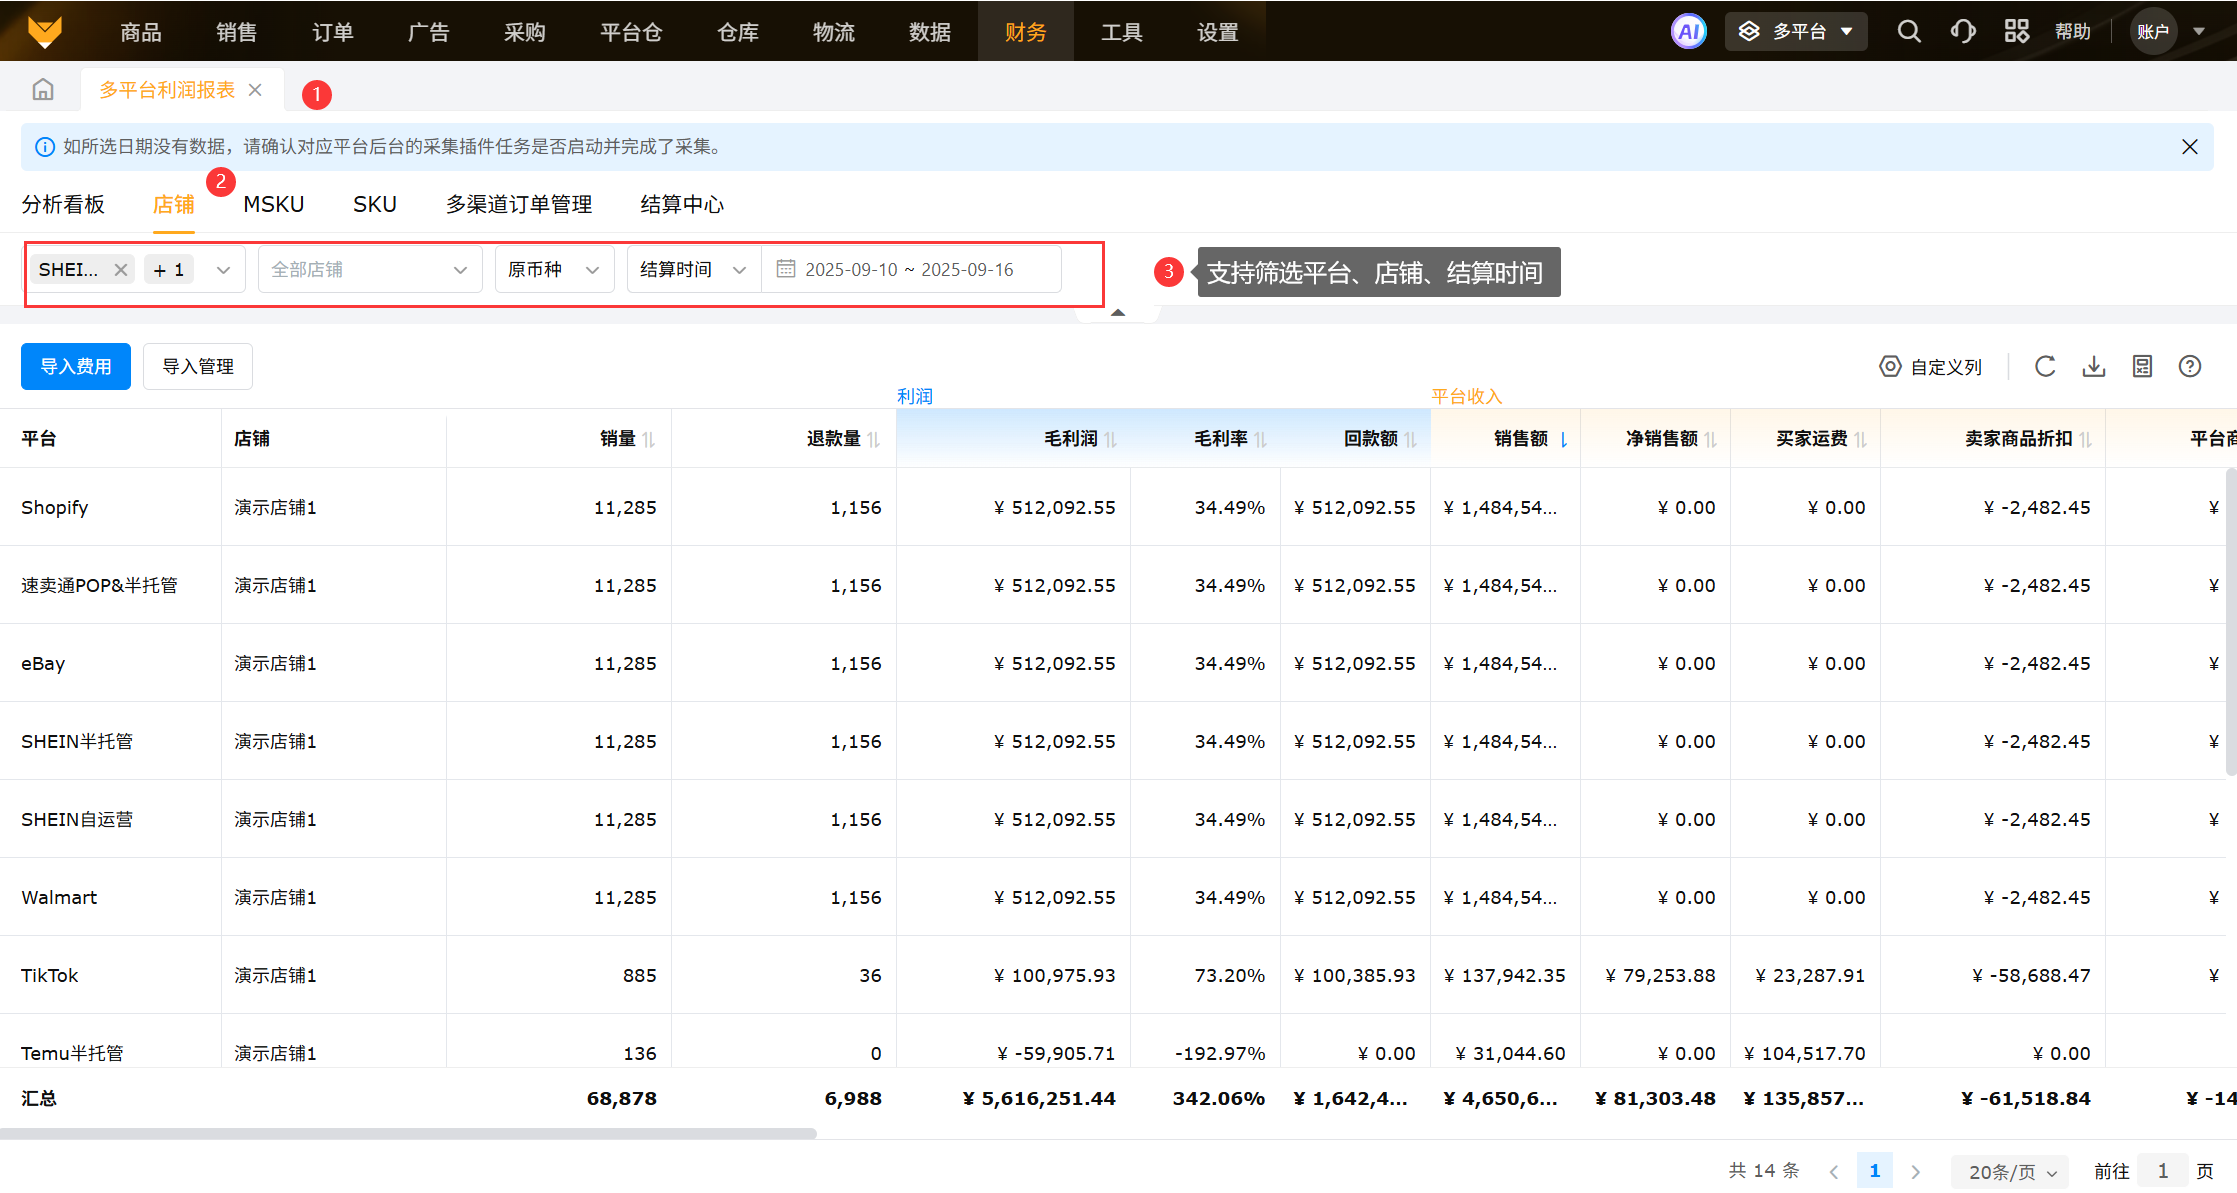
Task: Click the 导入管理 button
Action: [198, 367]
